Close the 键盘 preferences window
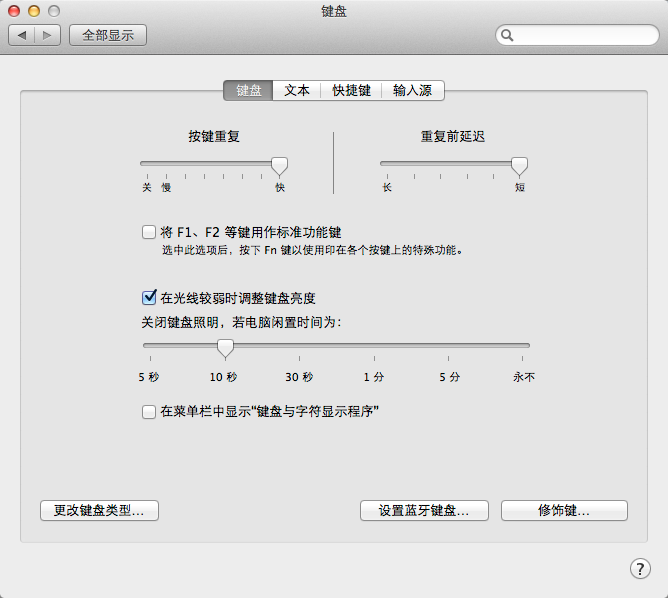Viewport: 668px width, 598px height. pos(14,11)
